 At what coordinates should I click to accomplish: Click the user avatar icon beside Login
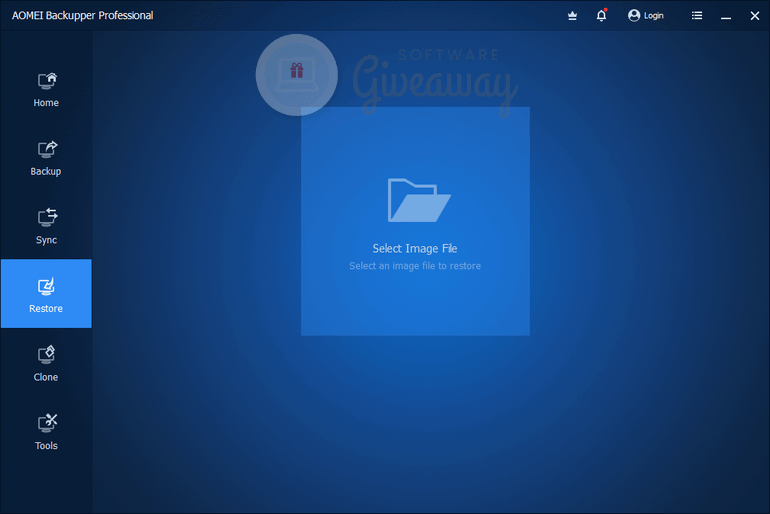(x=634, y=16)
